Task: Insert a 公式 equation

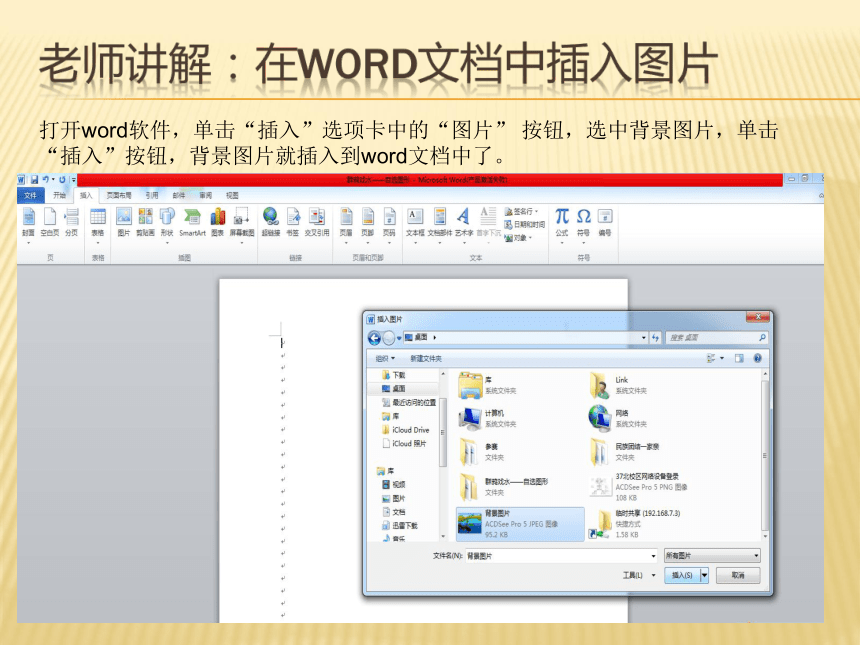Action: [562, 225]
